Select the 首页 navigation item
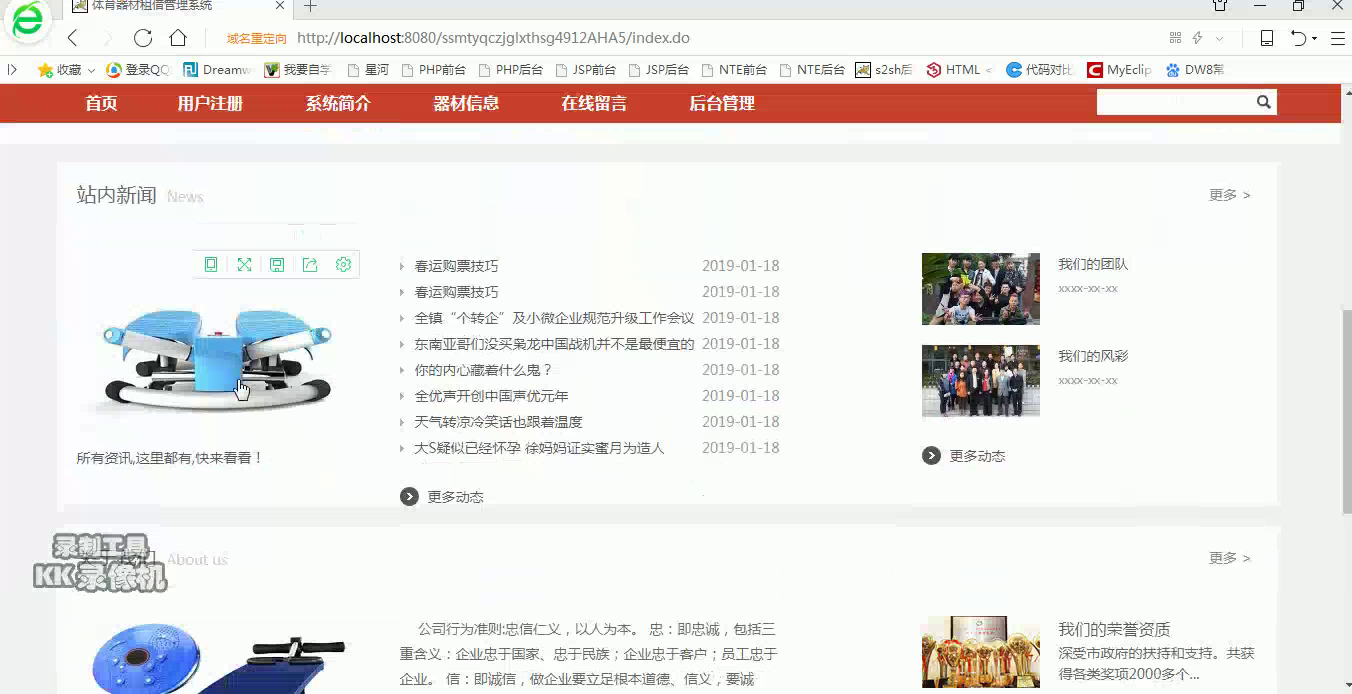This screenshot has width=1352, height=694. click(x=101, y=103)
